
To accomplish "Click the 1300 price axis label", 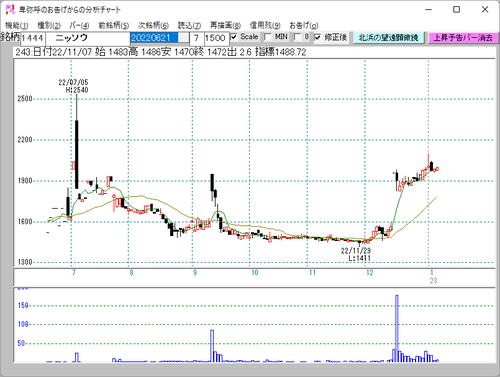I will (x=25, y=262).
